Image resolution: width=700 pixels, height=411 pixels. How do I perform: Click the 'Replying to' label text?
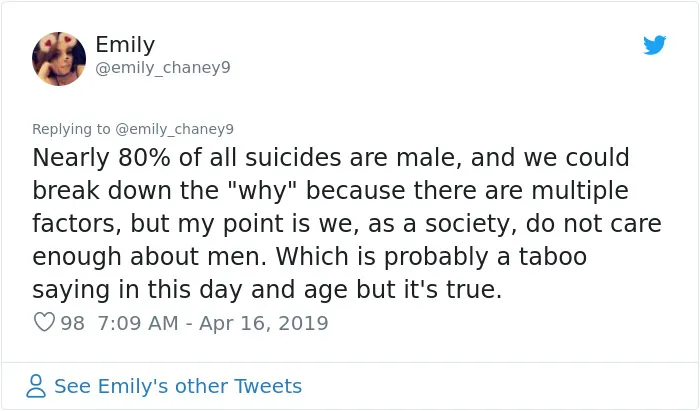(71, 129)
